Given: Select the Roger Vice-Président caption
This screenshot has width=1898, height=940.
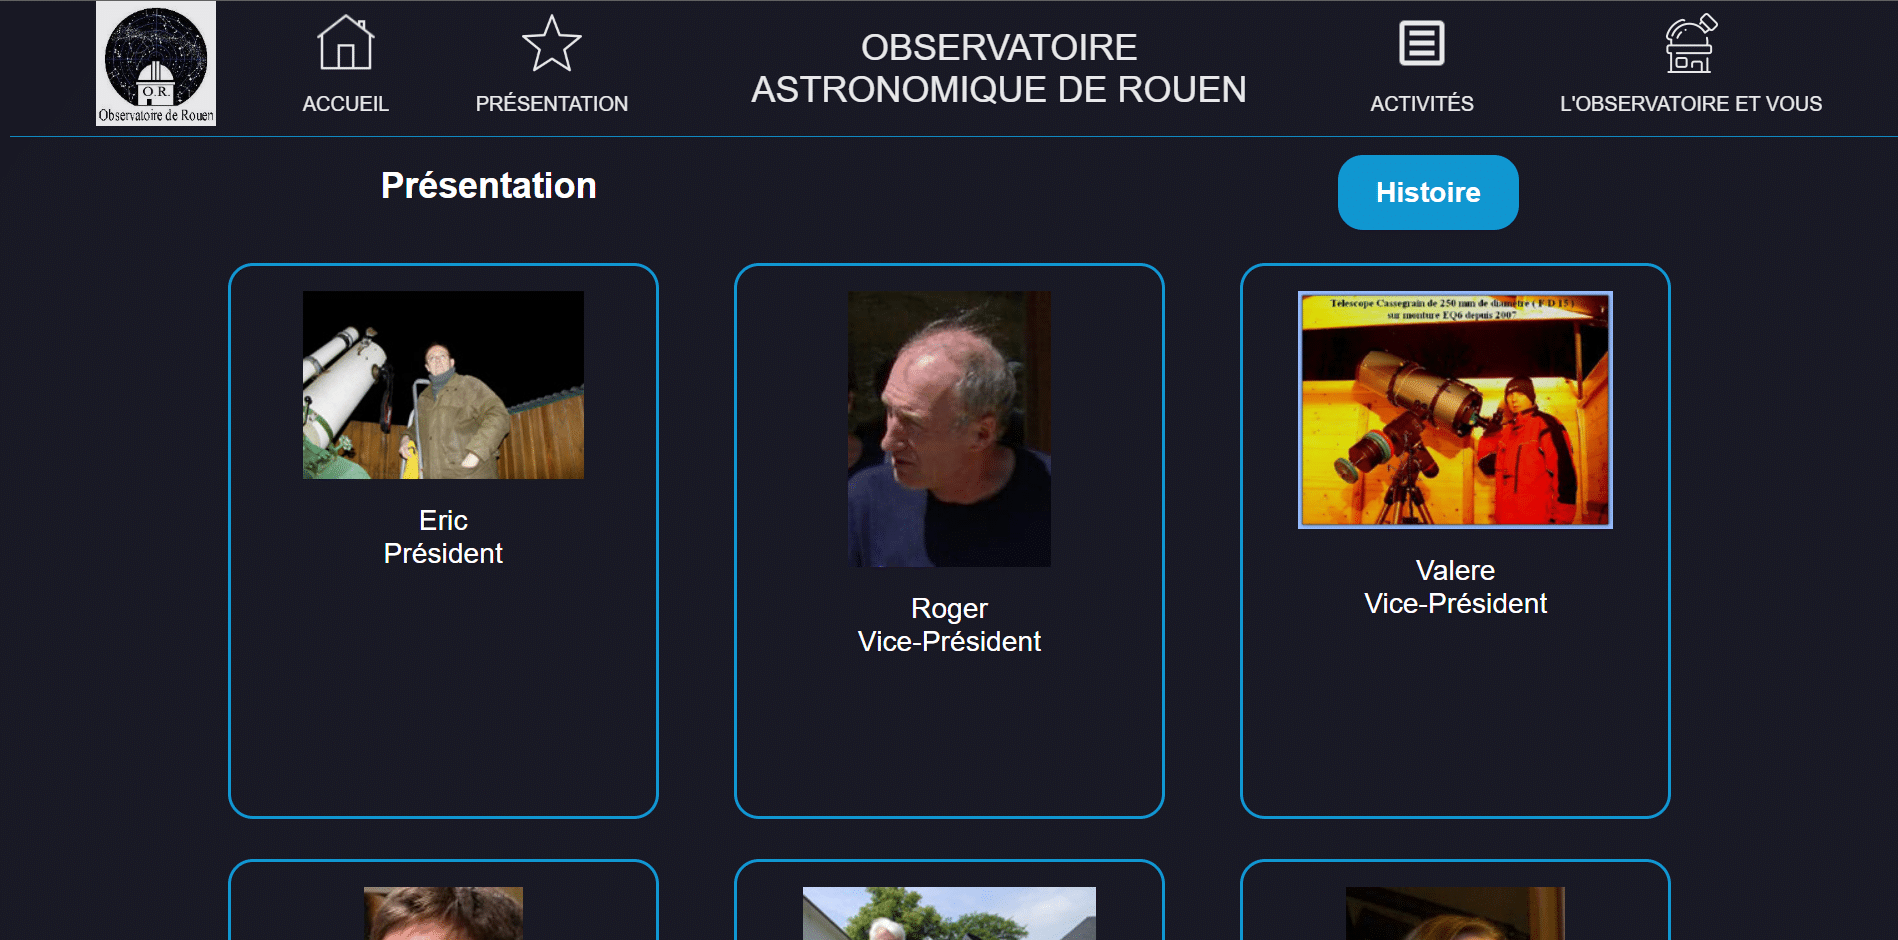Looking at the screenshot, I should click(949, 625).
